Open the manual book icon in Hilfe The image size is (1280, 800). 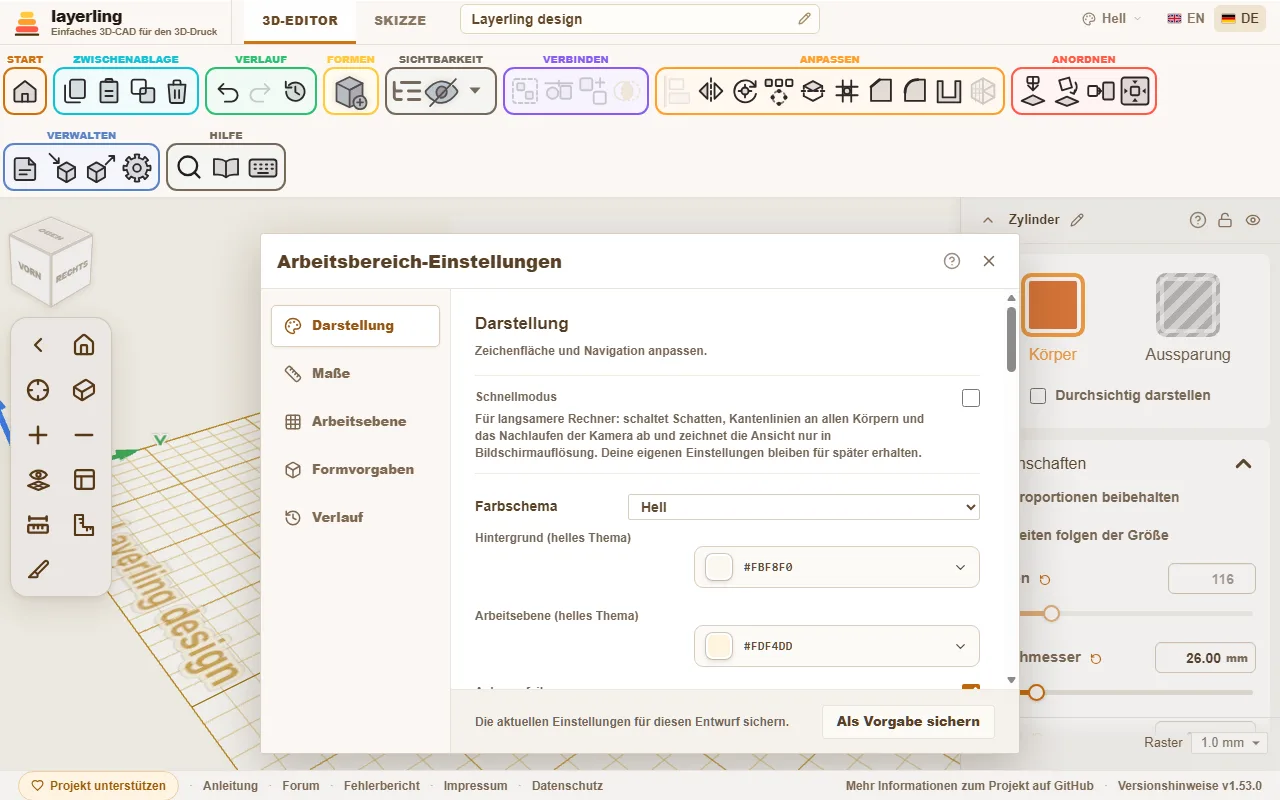226,168
